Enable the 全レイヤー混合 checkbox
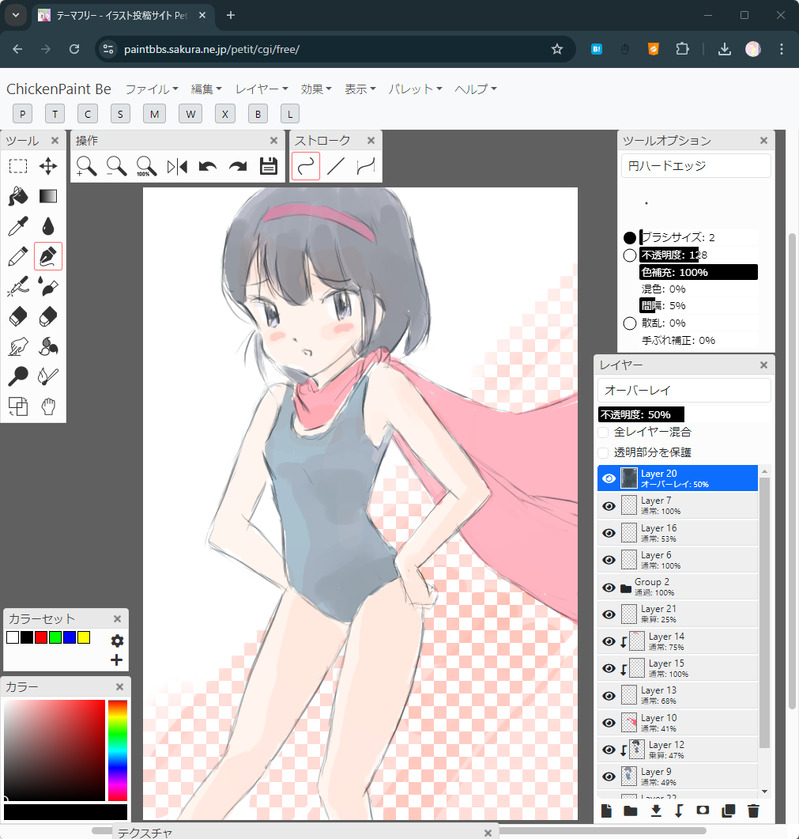This screenshot has height=839, width=799. 603,433
